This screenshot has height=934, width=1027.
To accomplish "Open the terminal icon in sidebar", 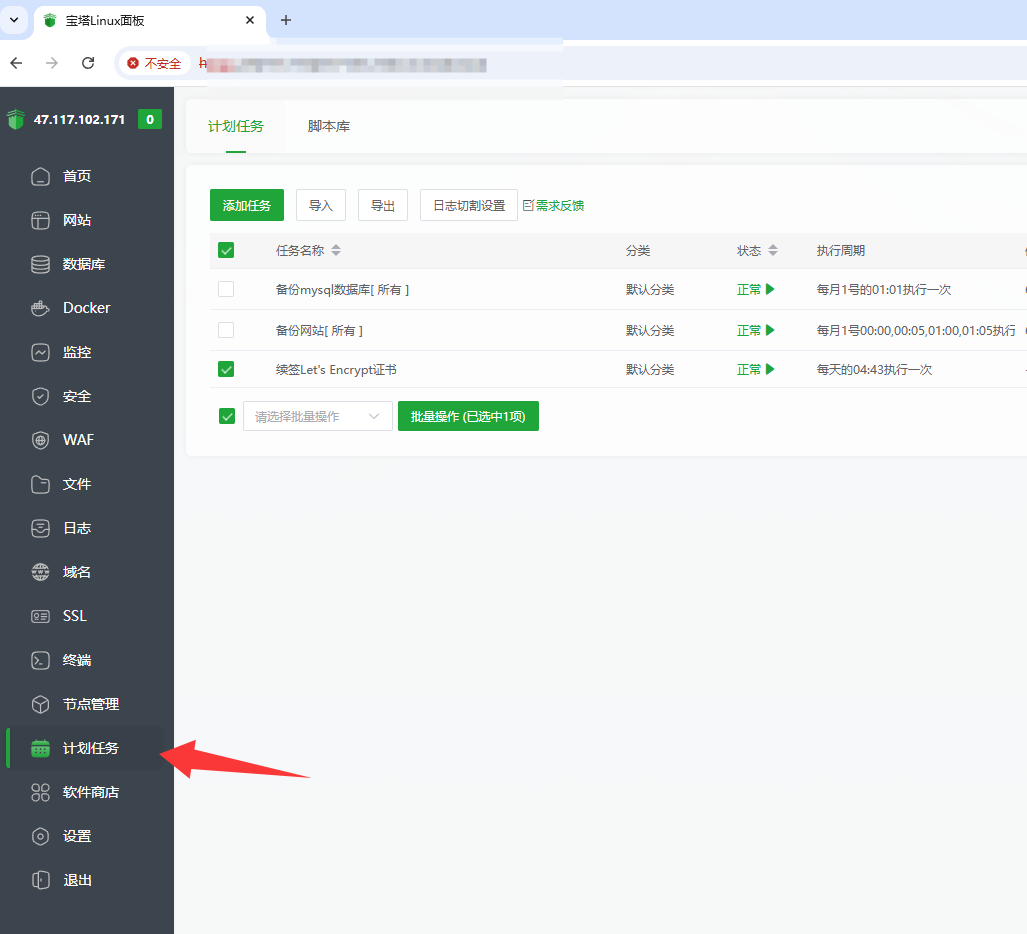I will pos(40,660).
